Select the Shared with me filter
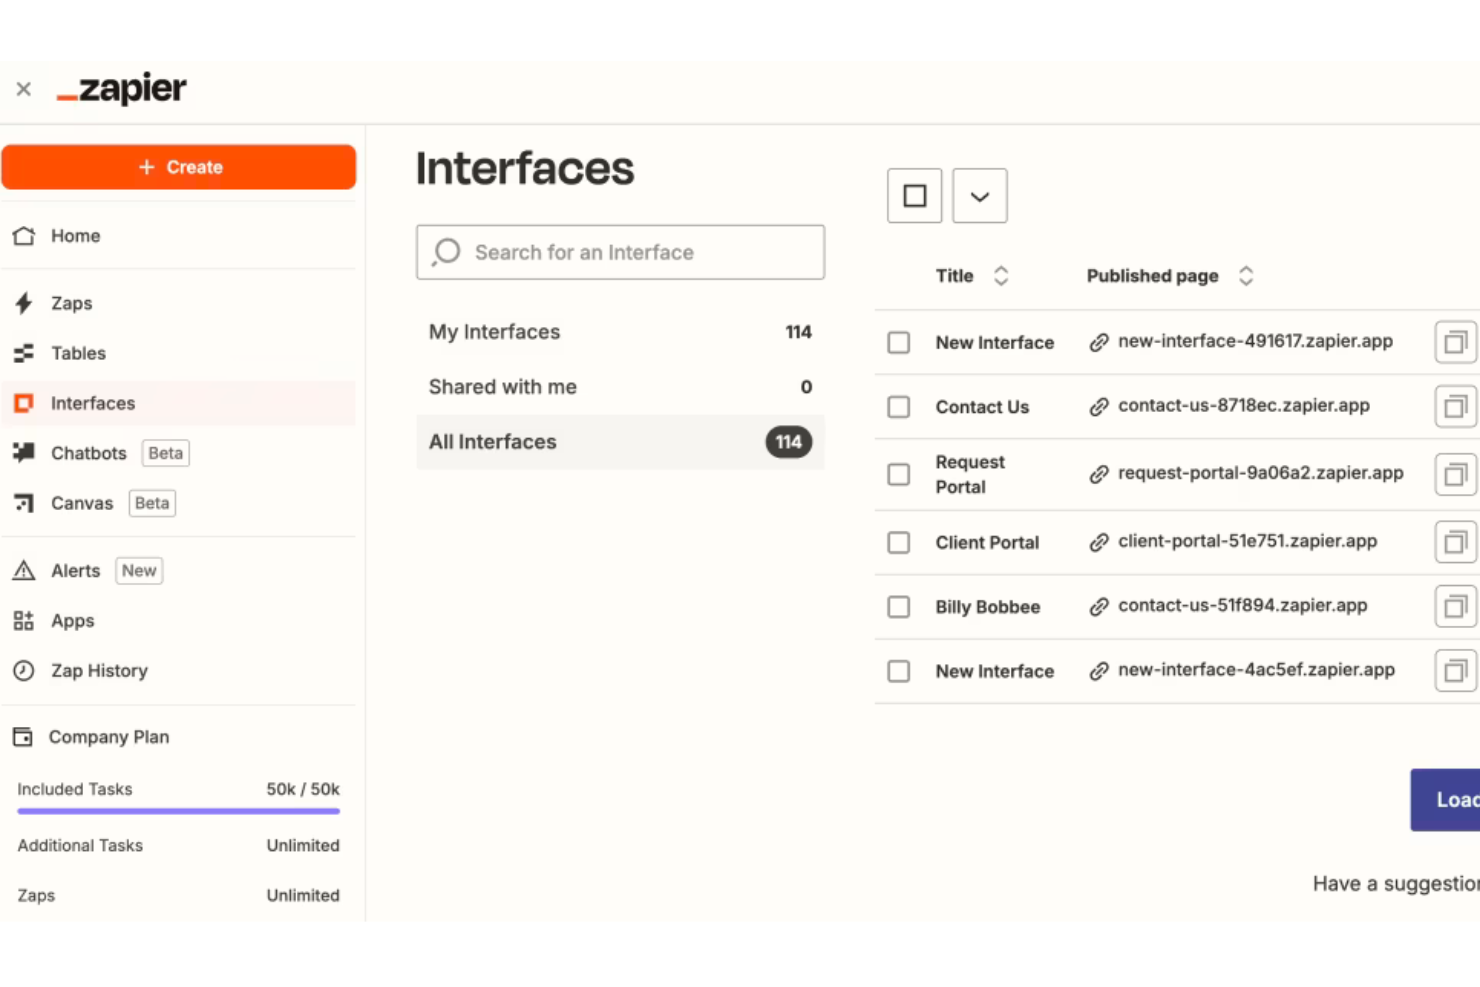 620,387
